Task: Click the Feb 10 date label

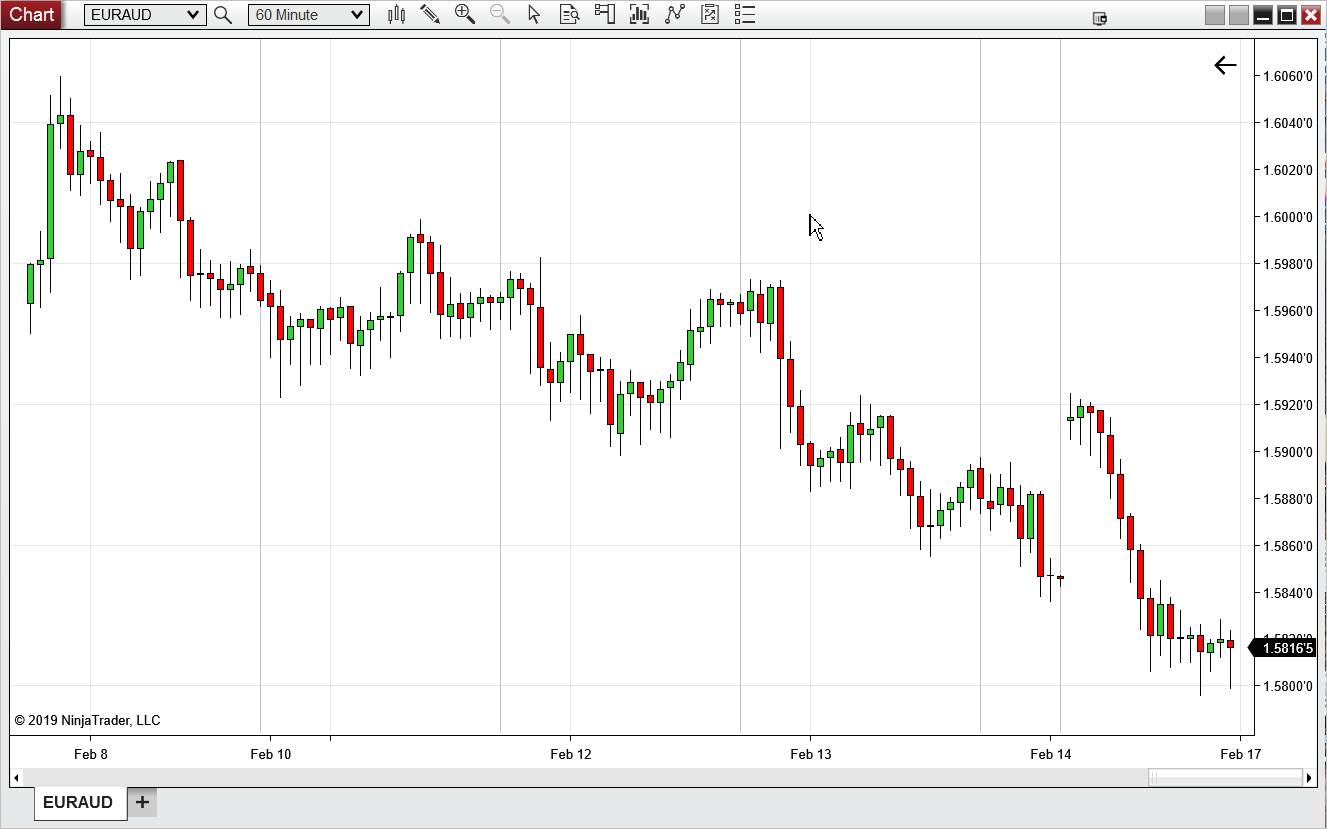Action: (270, 754)
